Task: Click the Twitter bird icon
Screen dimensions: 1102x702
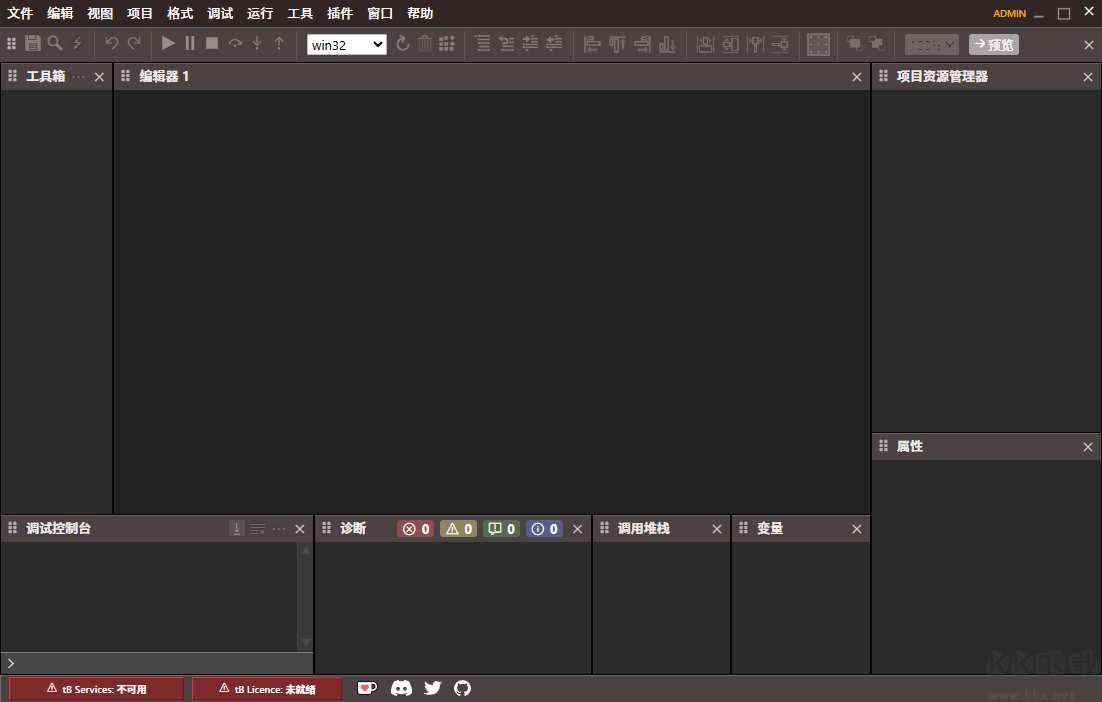Action: (432, 688)
